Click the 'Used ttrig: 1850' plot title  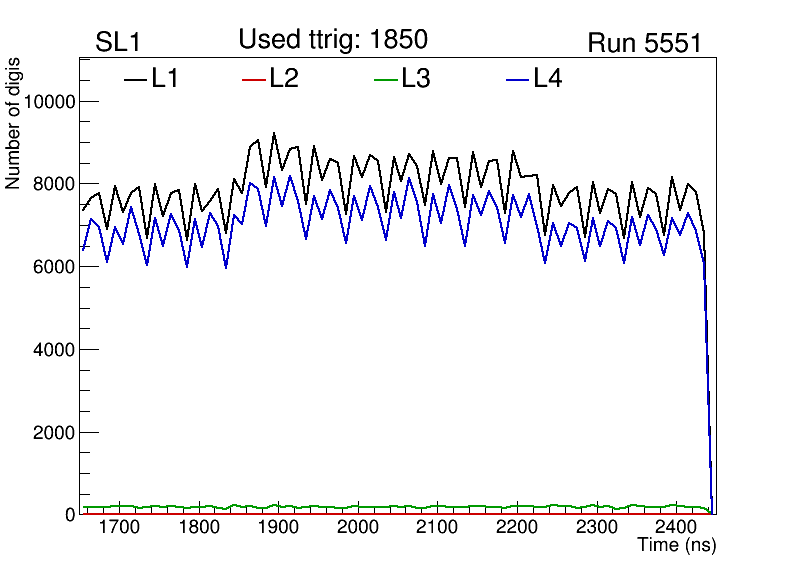[x=333, y=40]
